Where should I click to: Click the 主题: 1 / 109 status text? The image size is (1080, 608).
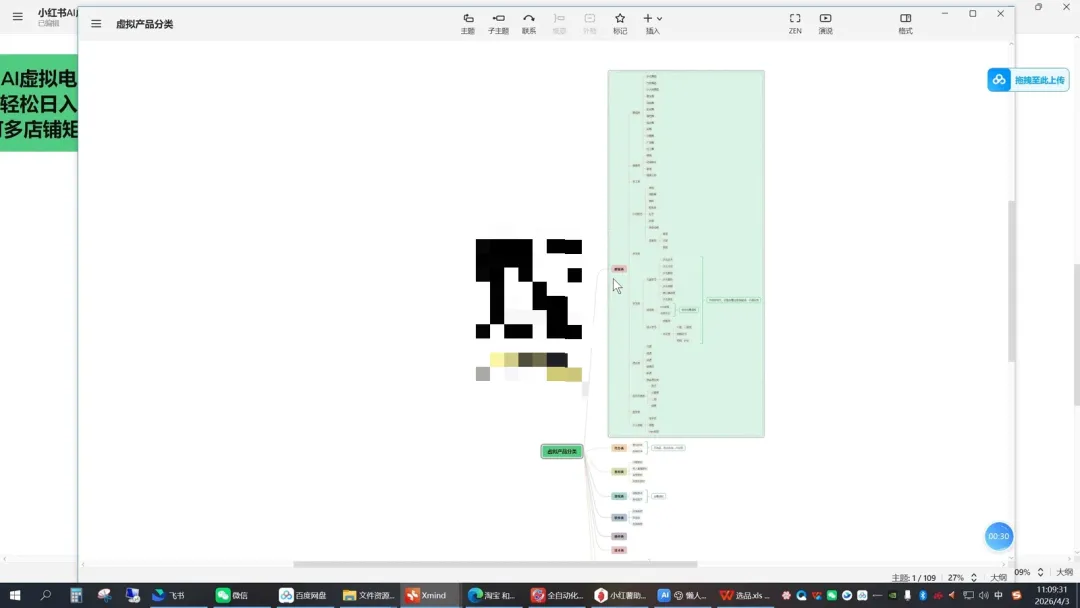pos(913,578)
